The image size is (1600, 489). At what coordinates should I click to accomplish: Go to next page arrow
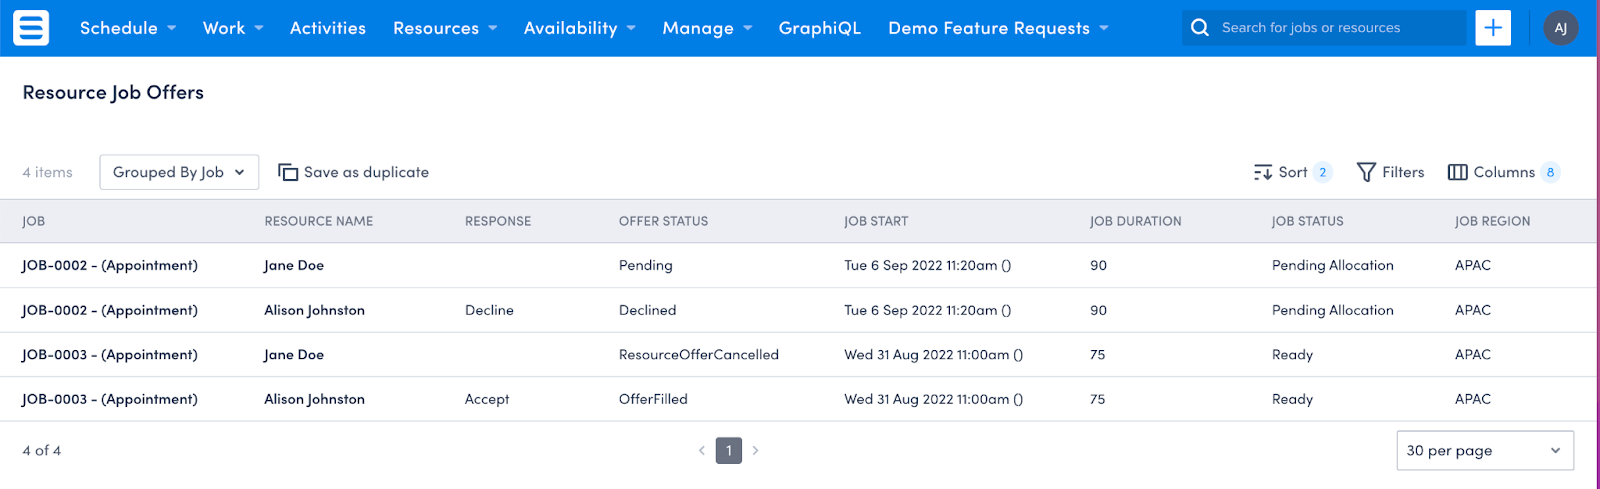[x=755, y=450]
